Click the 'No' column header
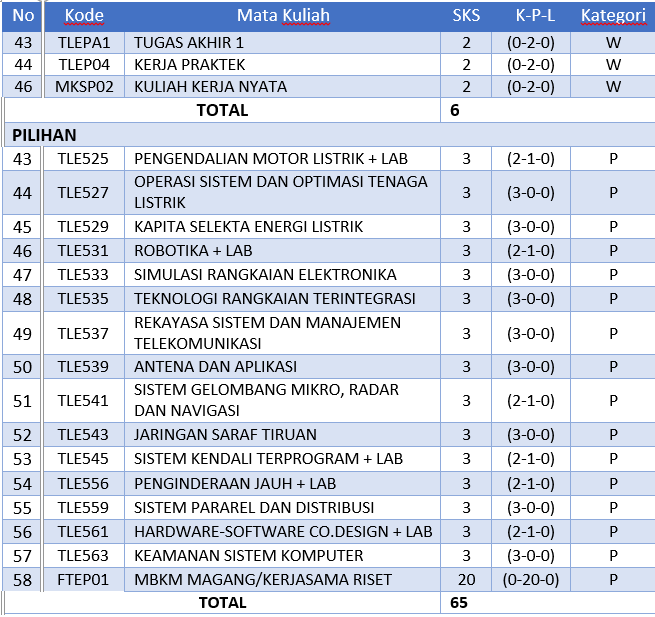This screenshot has width=655, height=617. (x=23, y=15)
